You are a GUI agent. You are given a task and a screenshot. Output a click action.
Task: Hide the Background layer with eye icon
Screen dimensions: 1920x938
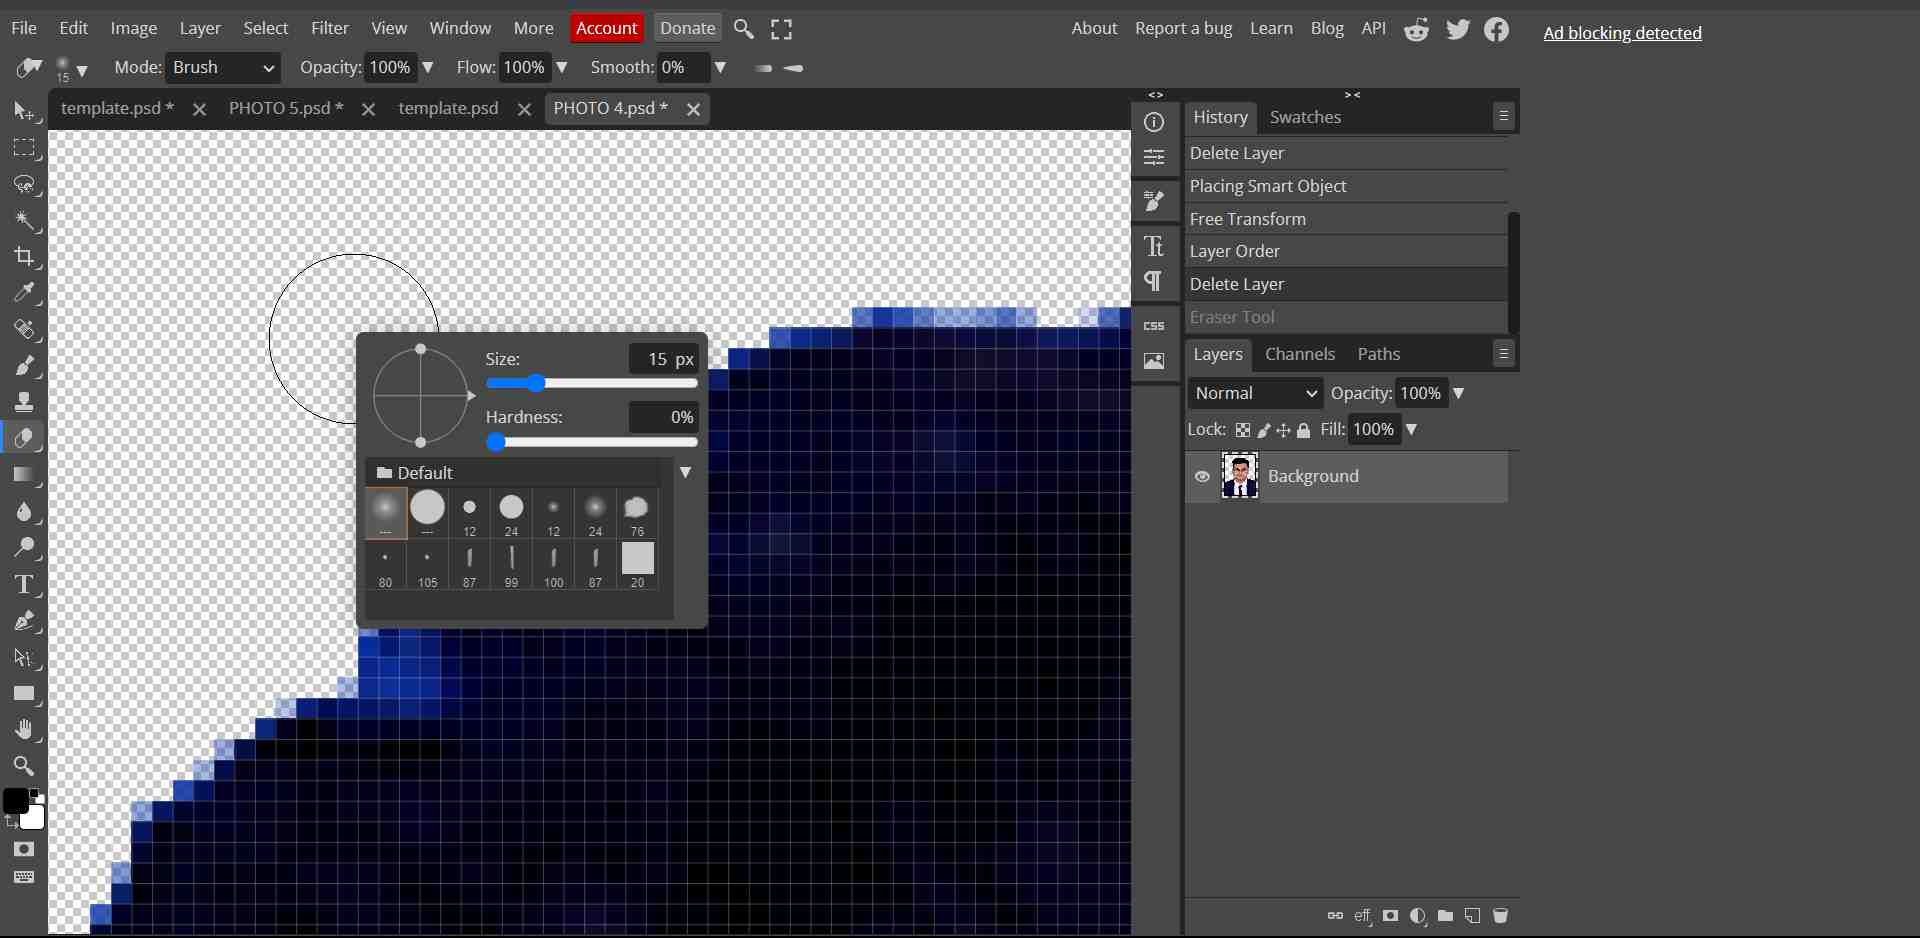point(1202,477)
